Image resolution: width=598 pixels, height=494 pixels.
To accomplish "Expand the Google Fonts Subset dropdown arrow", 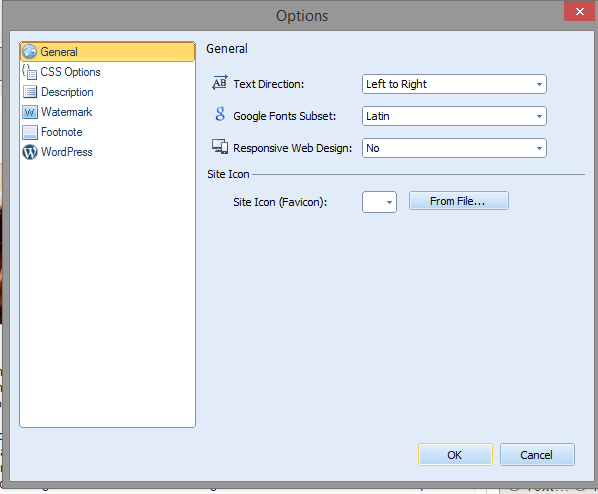I will click(539, 116).
